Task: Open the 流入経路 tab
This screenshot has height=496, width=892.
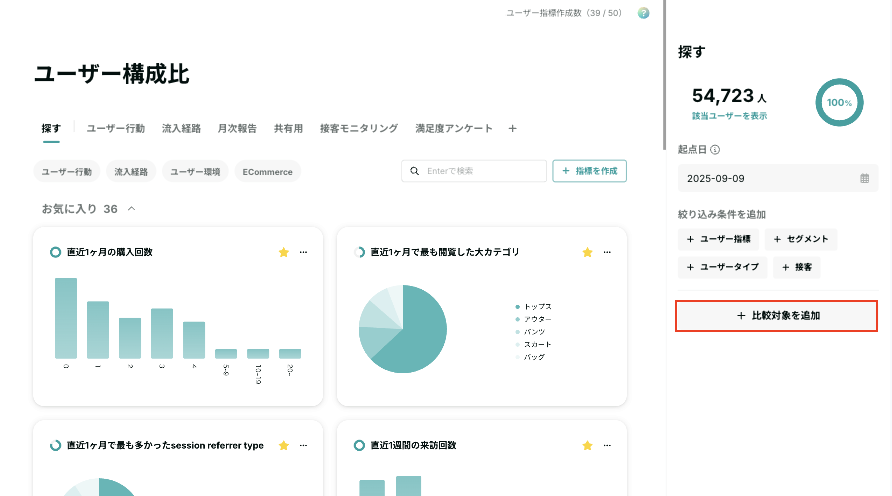Action: coord(181,129)
